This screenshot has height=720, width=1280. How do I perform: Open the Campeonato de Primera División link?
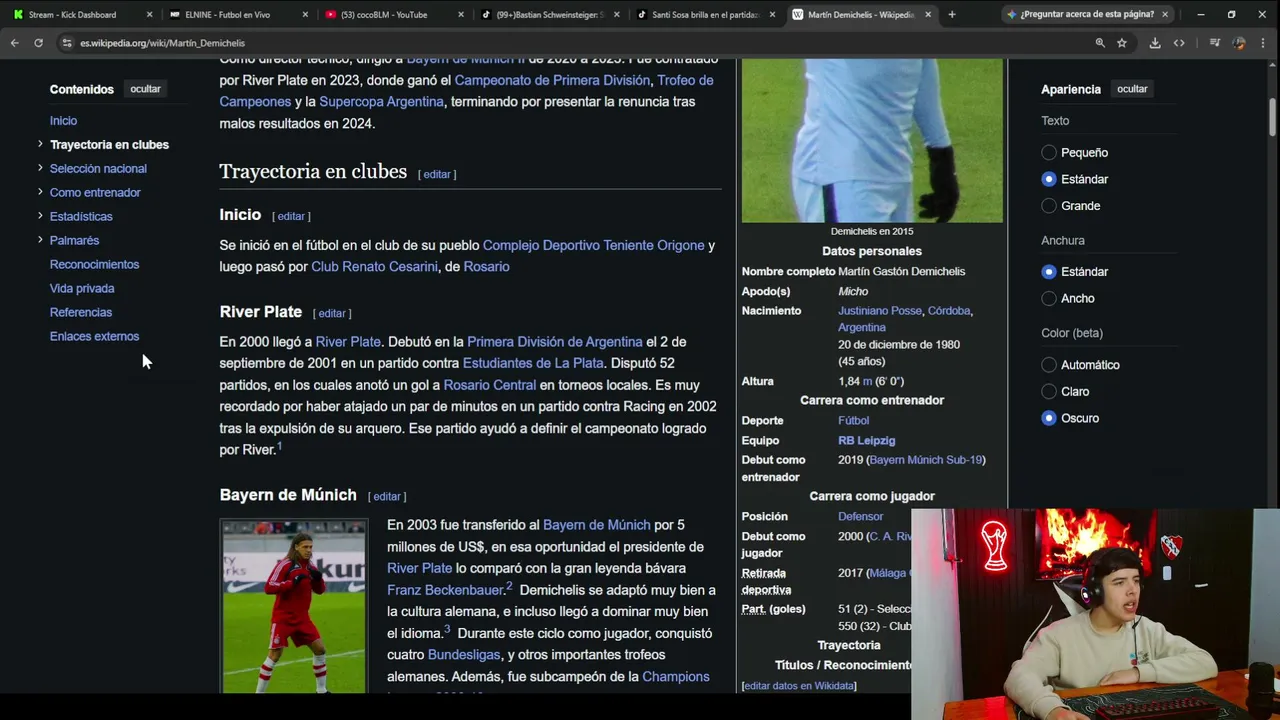(x=552, y=80)
